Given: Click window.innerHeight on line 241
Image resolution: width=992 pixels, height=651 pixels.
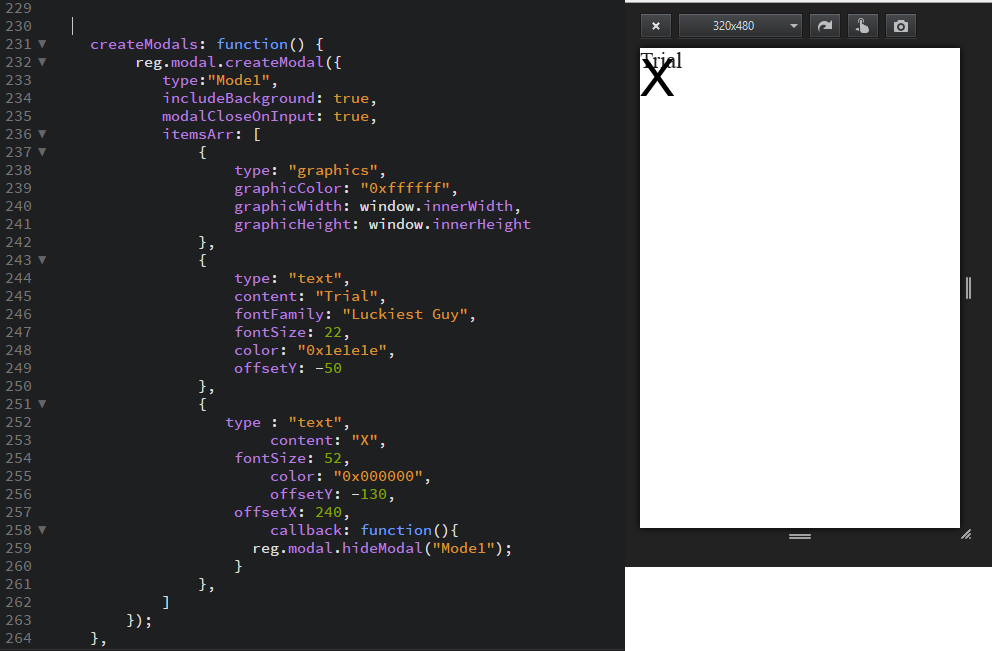Looking at the screenshot, I should tap(450, 224).
